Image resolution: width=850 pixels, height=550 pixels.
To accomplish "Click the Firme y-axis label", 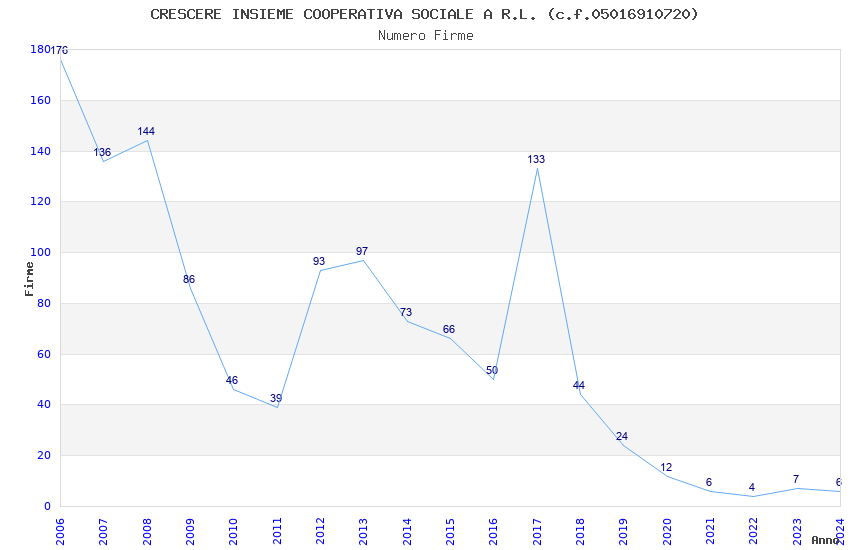I will 29,279.
